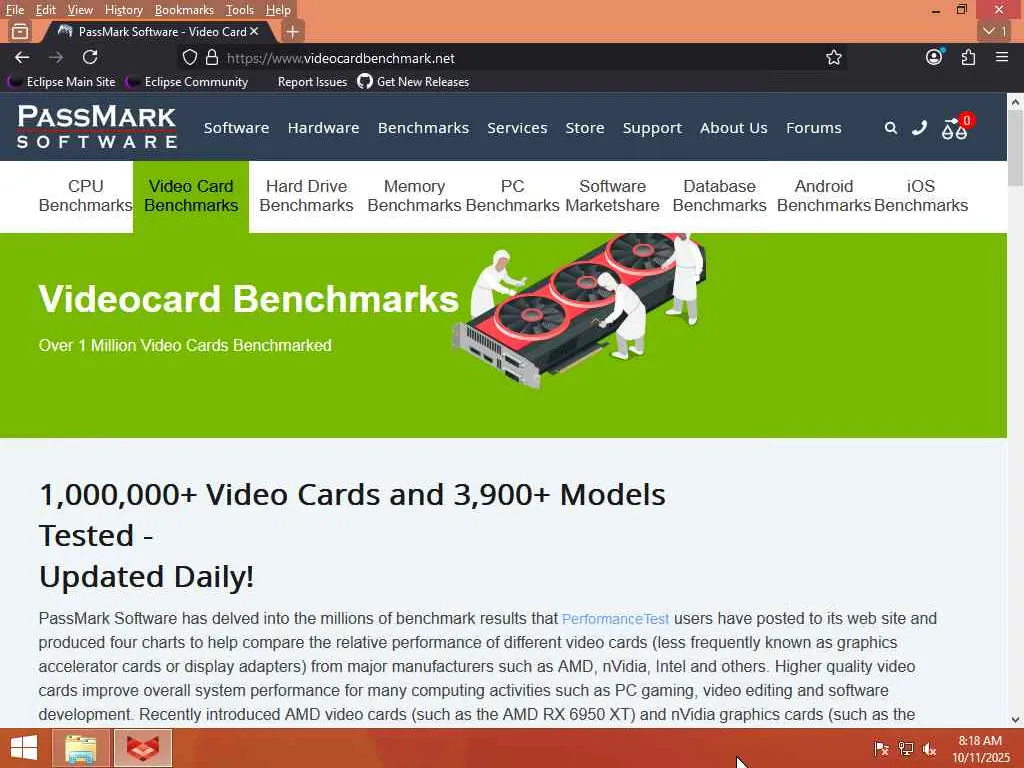Click the muted volume tray icon
The width and height of the screenshot is (1024, 768).
click(x=929, y=749)
